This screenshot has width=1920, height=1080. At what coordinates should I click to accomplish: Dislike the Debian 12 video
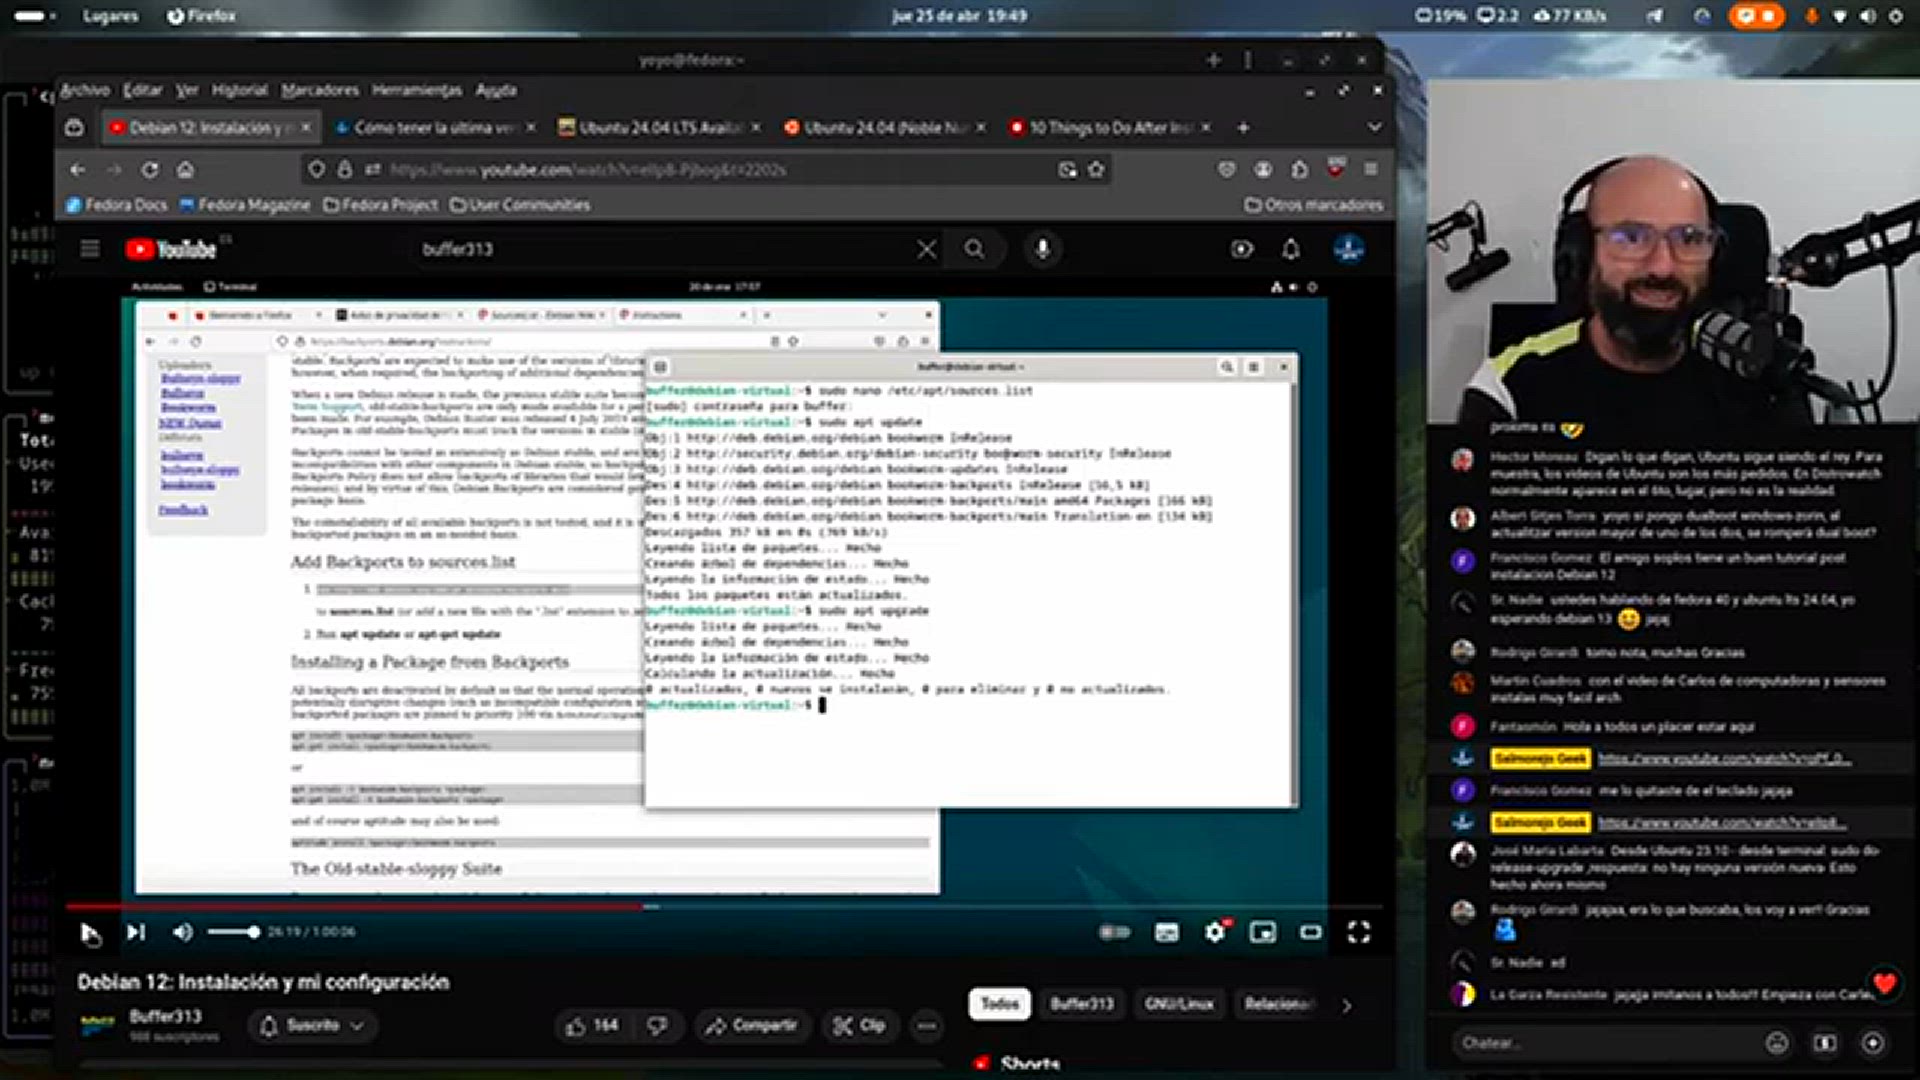pos(657,1026)
